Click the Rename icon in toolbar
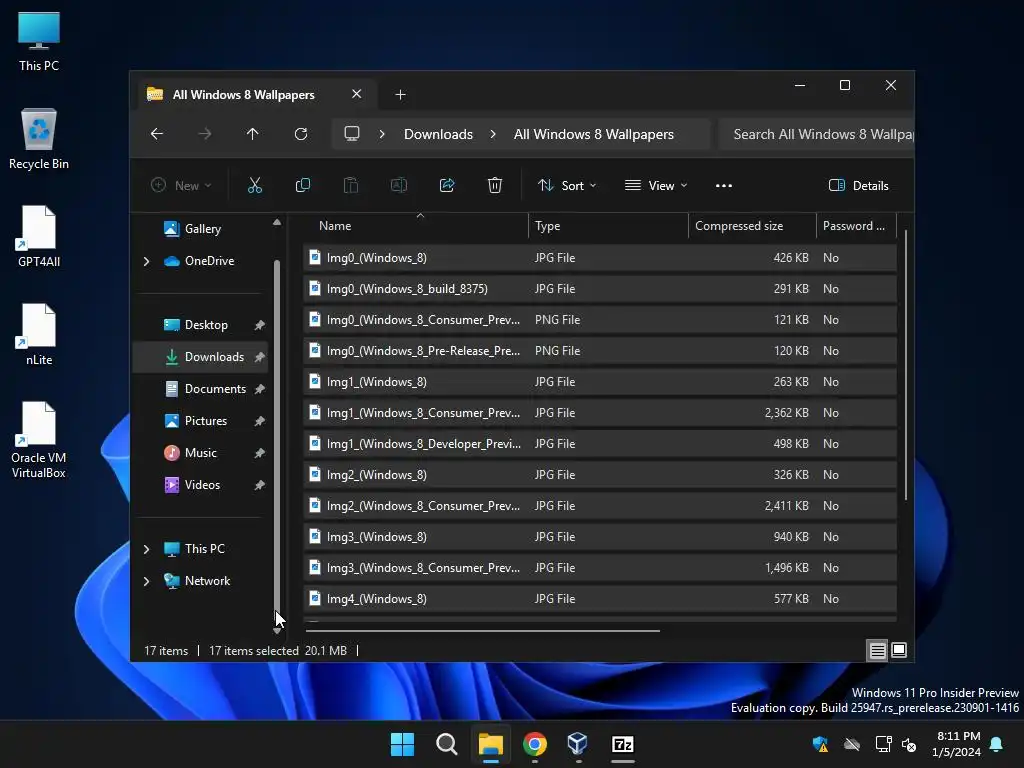Screen dimensions: 1024x768 pyautogui.click(x=398, y=185)
